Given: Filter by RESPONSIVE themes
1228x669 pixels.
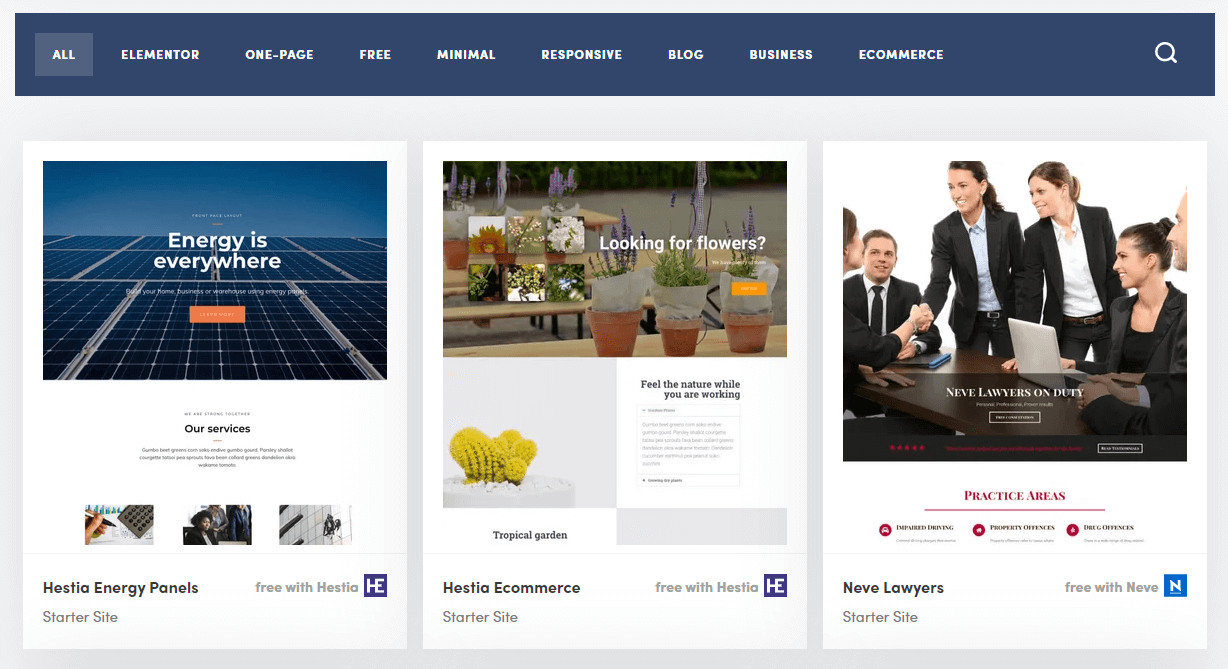Looking at the screenshot, I should tap(582, 54).
